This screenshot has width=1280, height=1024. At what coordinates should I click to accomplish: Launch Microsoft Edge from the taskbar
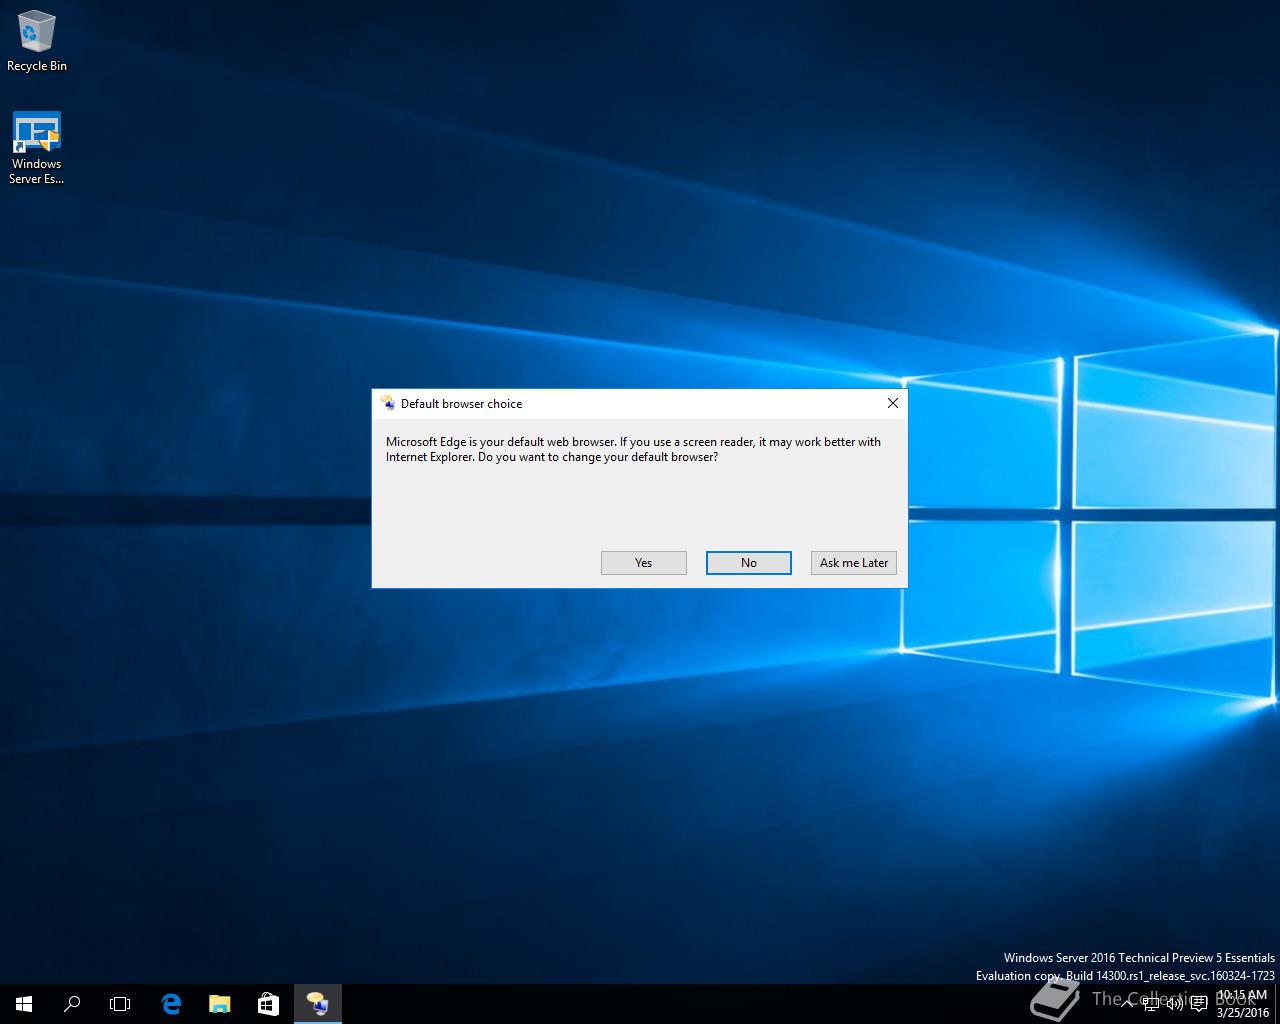coord(171,1004)
